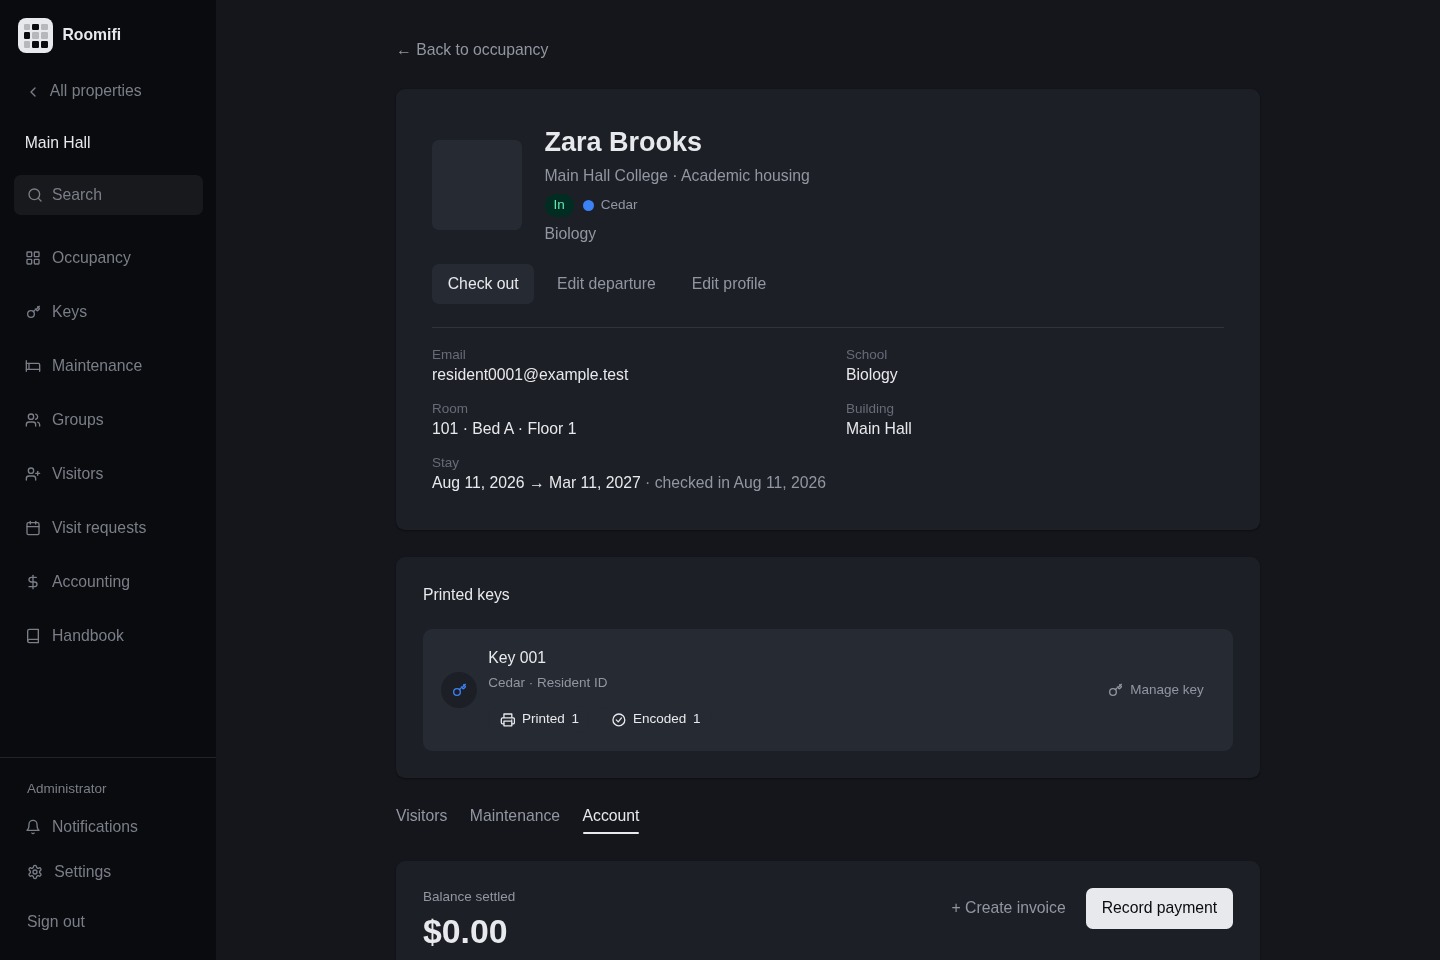
Task: Switch to the Visitors tab below keys
Action: pyautogui.click(x=422, y=816)
